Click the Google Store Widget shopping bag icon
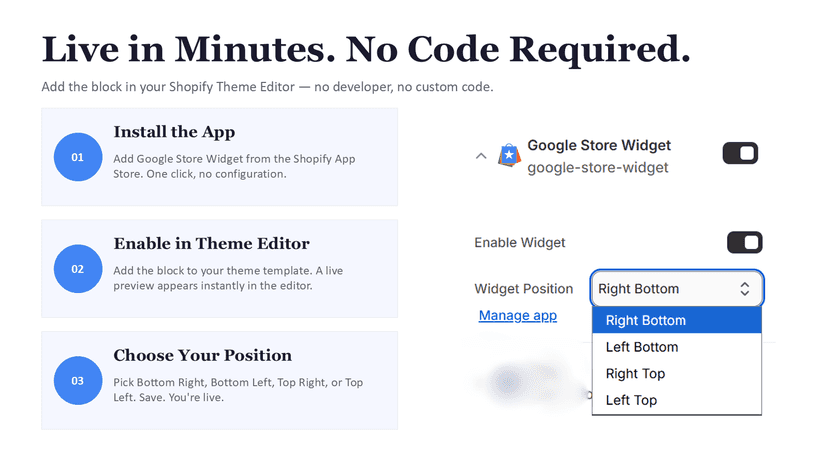828x466 pixels. [509, 155]
